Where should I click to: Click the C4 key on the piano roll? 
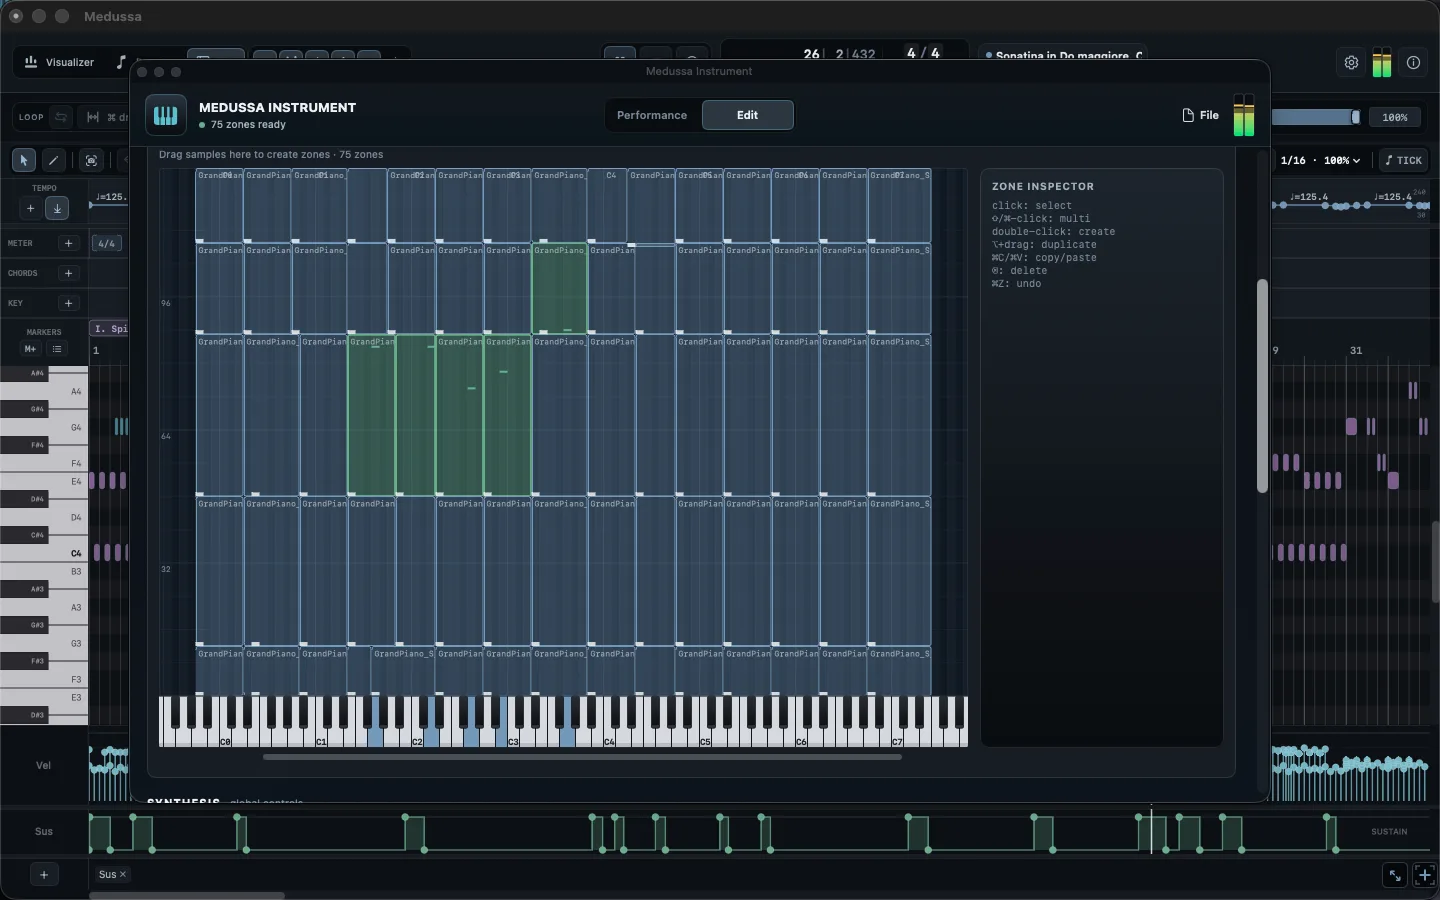(44, 553)
